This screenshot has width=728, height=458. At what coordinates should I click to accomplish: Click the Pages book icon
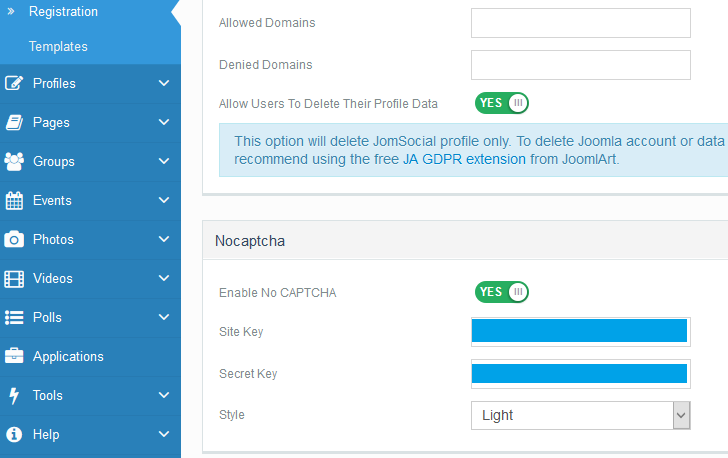point(15,123)
